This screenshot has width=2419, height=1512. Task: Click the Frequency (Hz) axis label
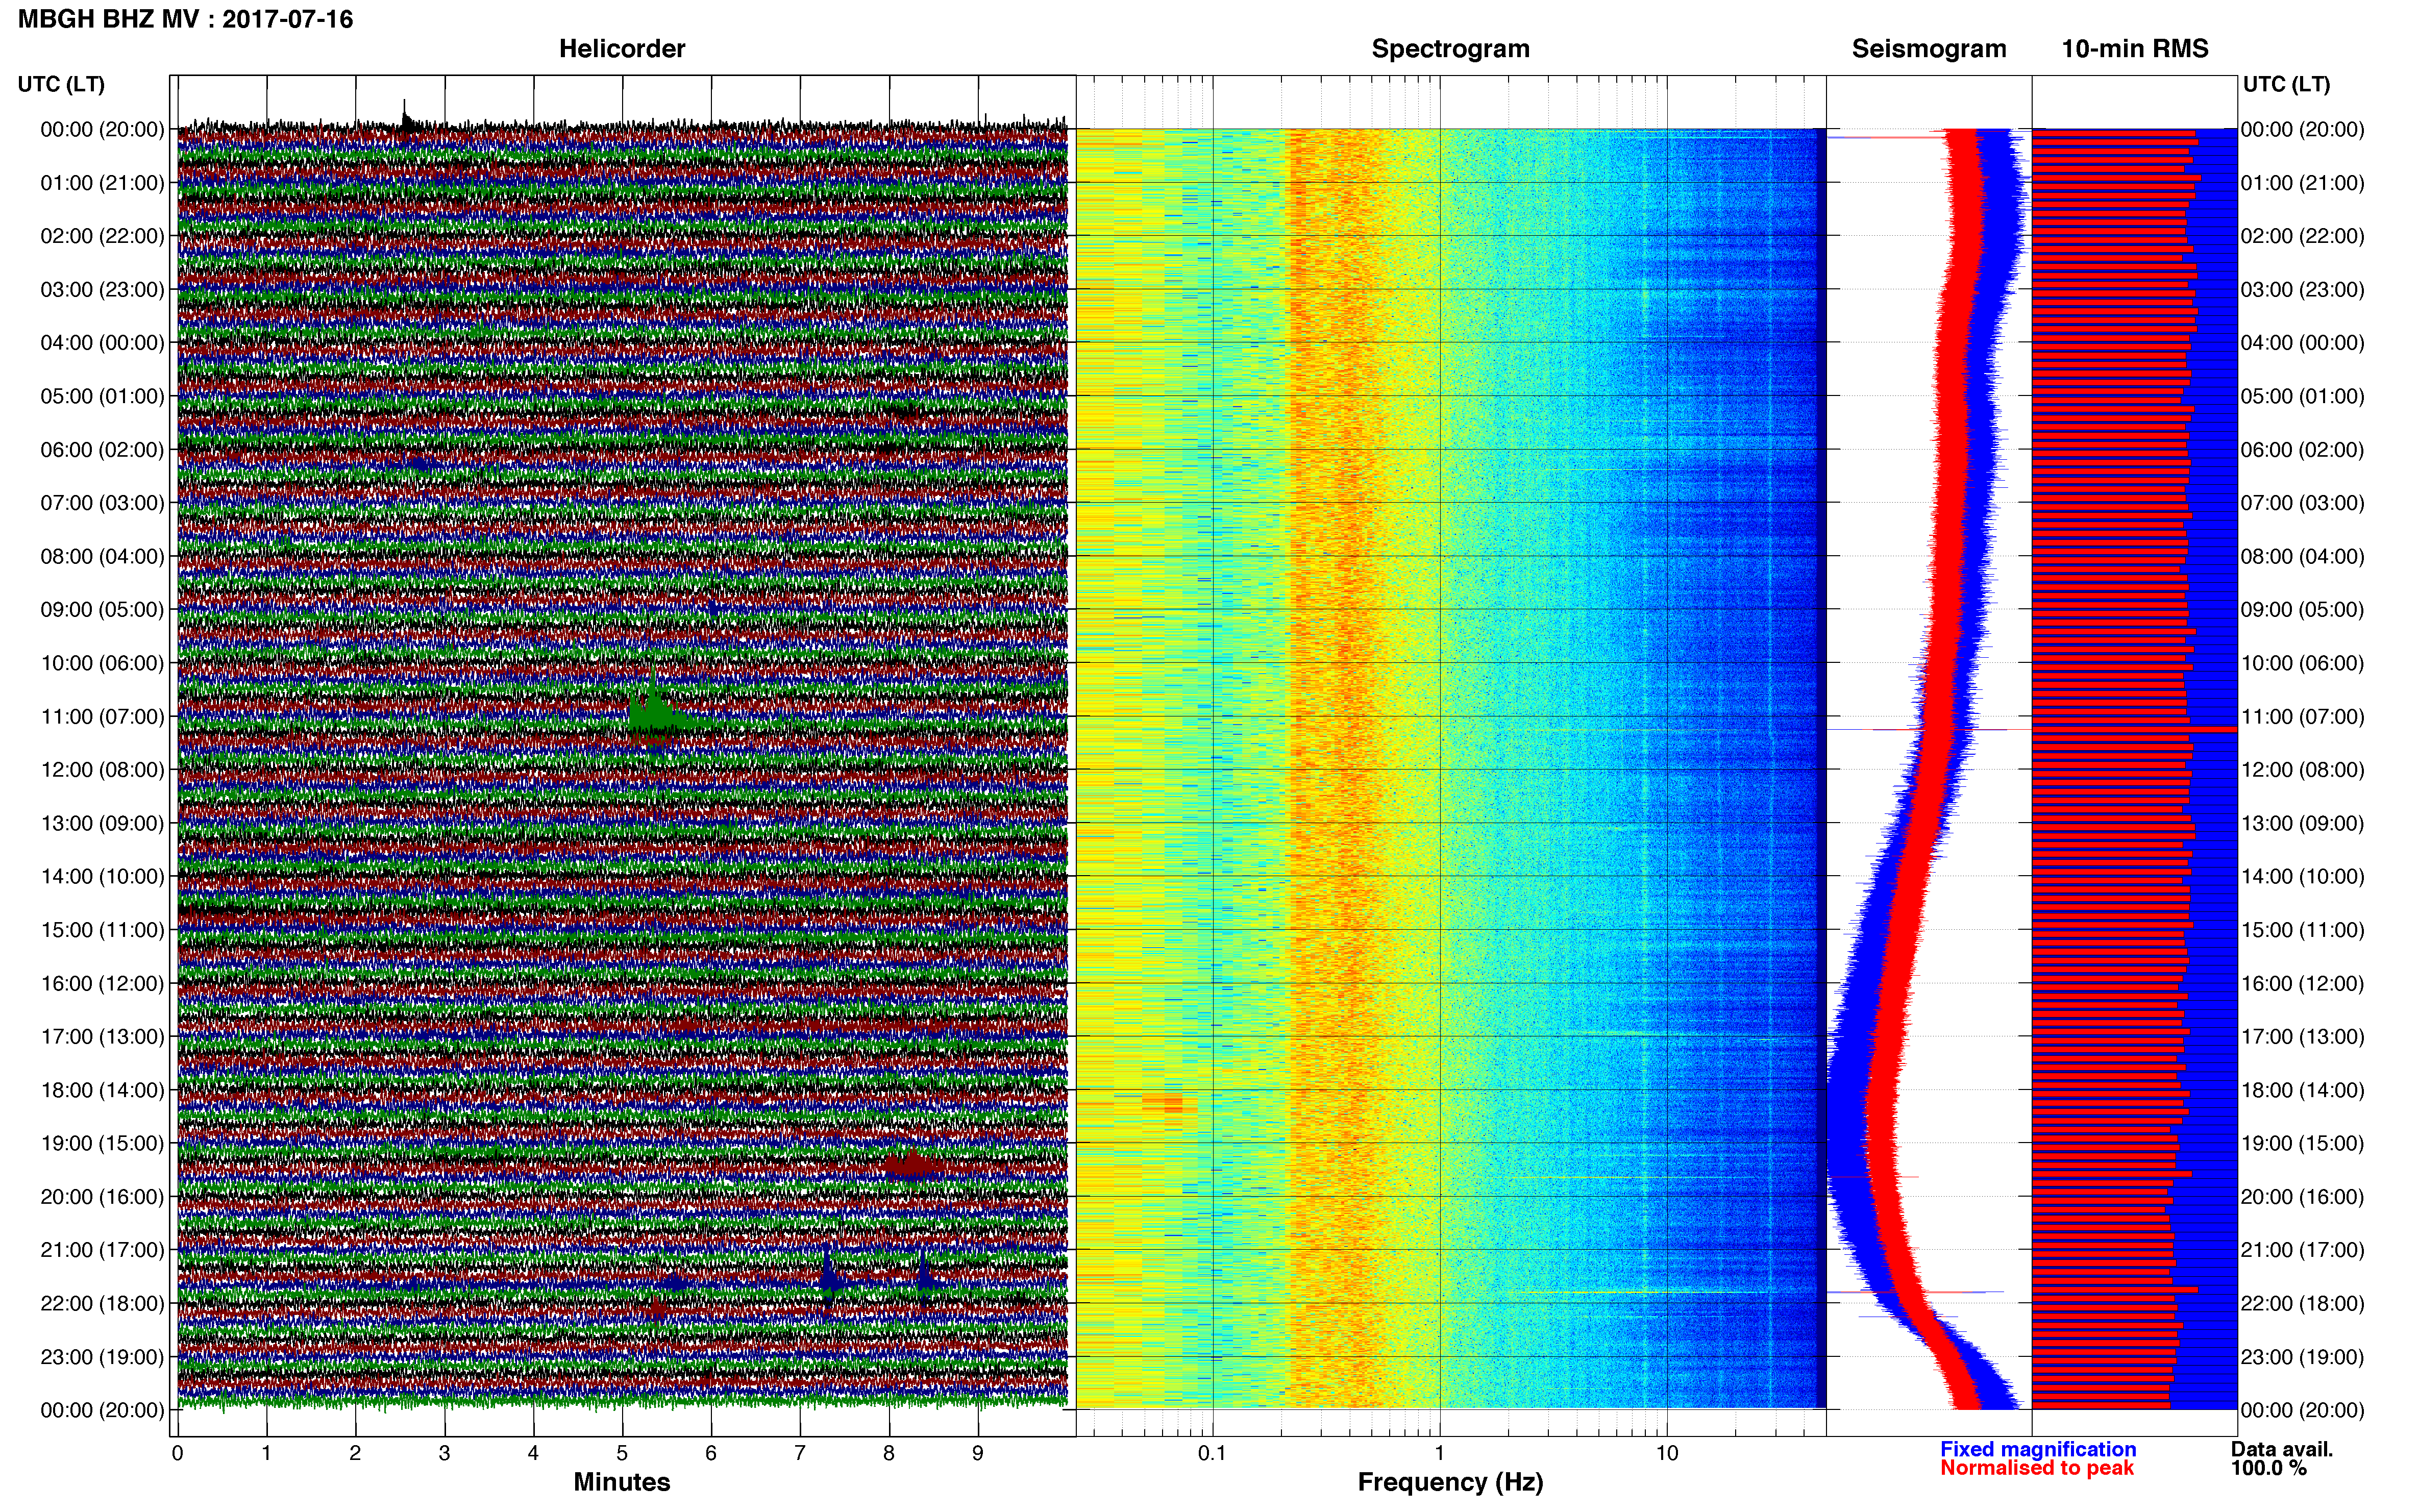[x=1450, y=1482]
